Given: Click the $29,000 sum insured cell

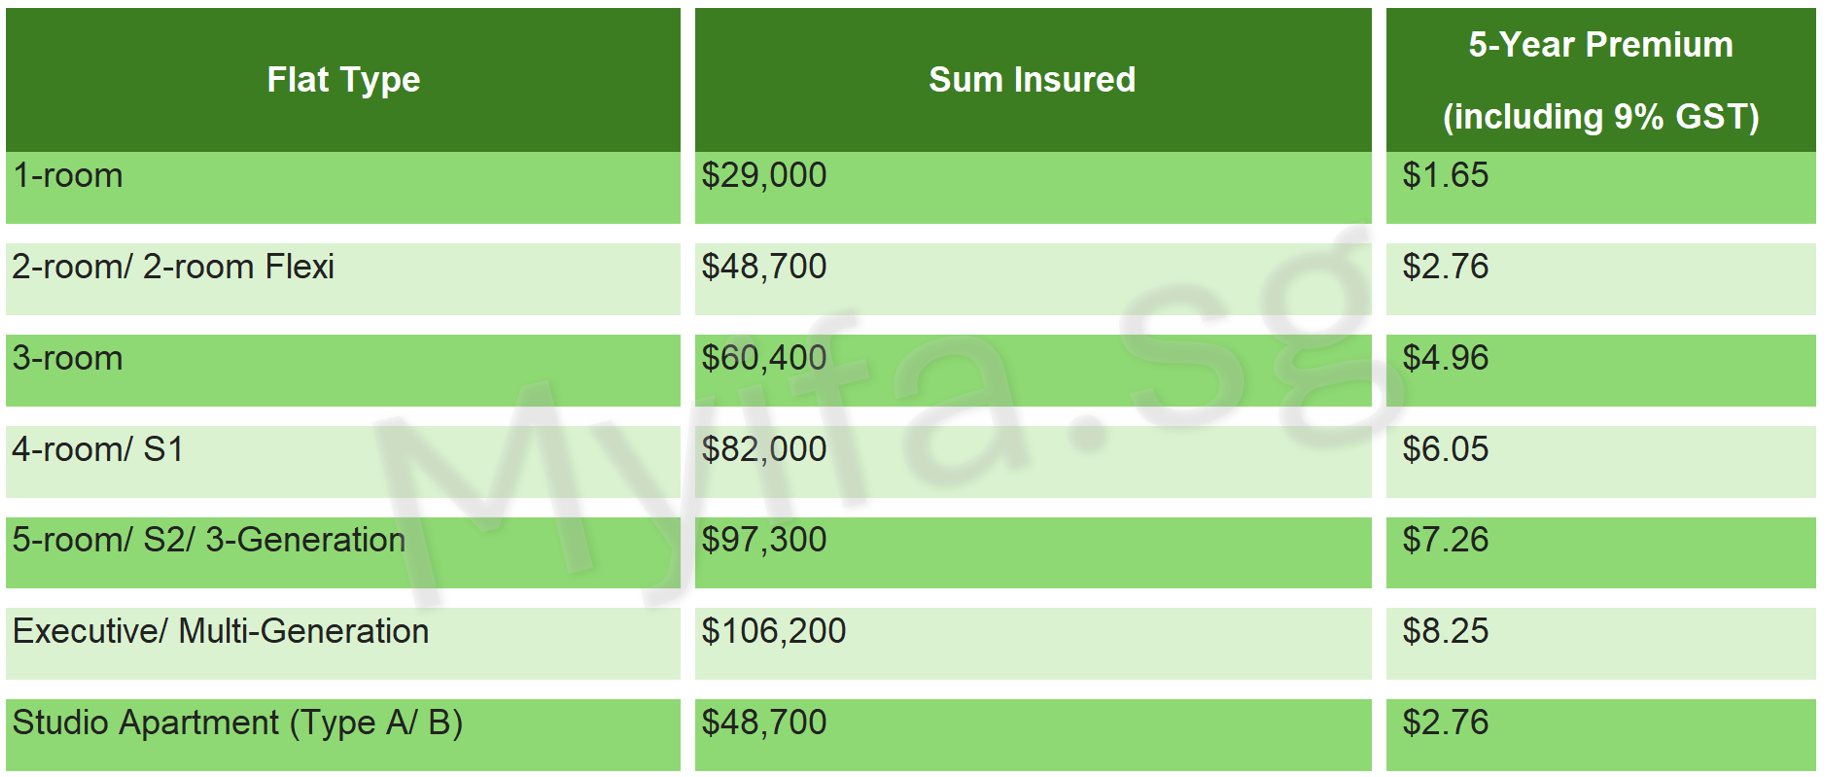Looking at the screenshot, I should click(764, 176).
